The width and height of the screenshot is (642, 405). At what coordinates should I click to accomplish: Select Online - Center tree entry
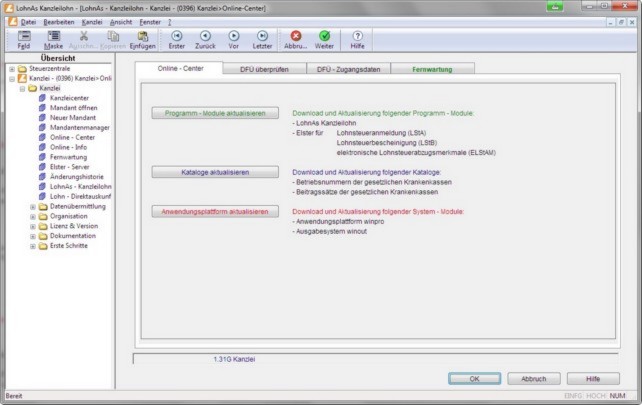(x=72, y=137)
